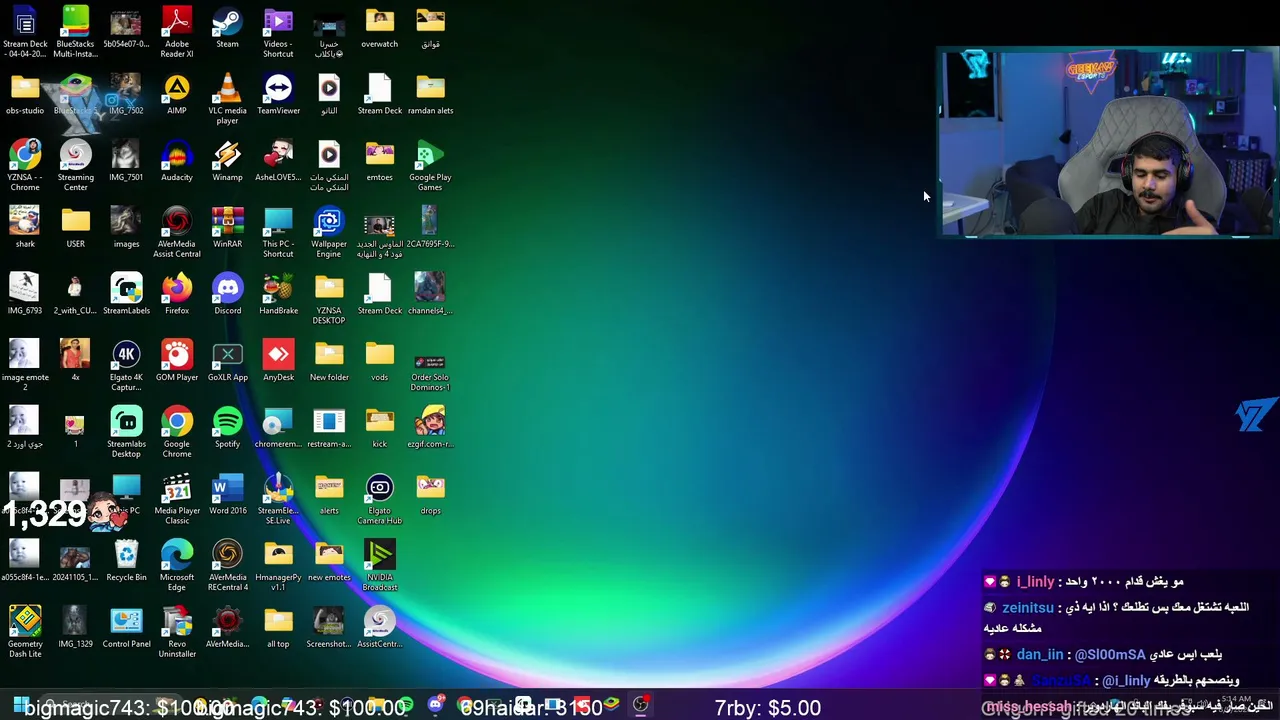Select VLC media player icon
Viewport: 1280px width, 720px height.
[227, 99]
